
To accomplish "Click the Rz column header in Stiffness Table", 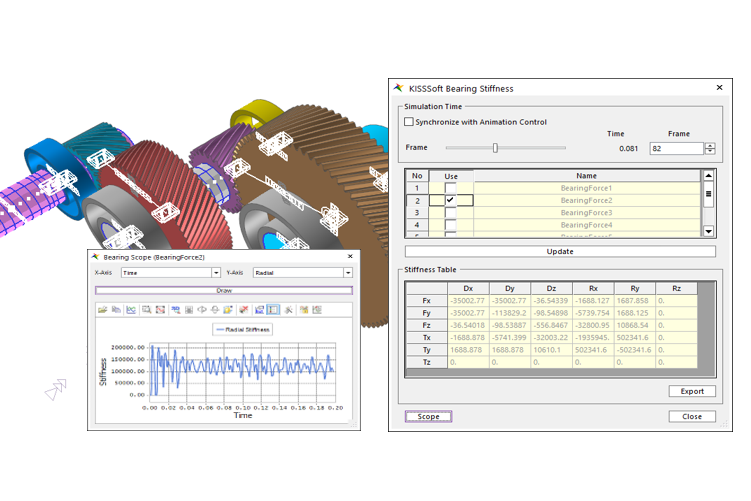I will pos(676,288).
